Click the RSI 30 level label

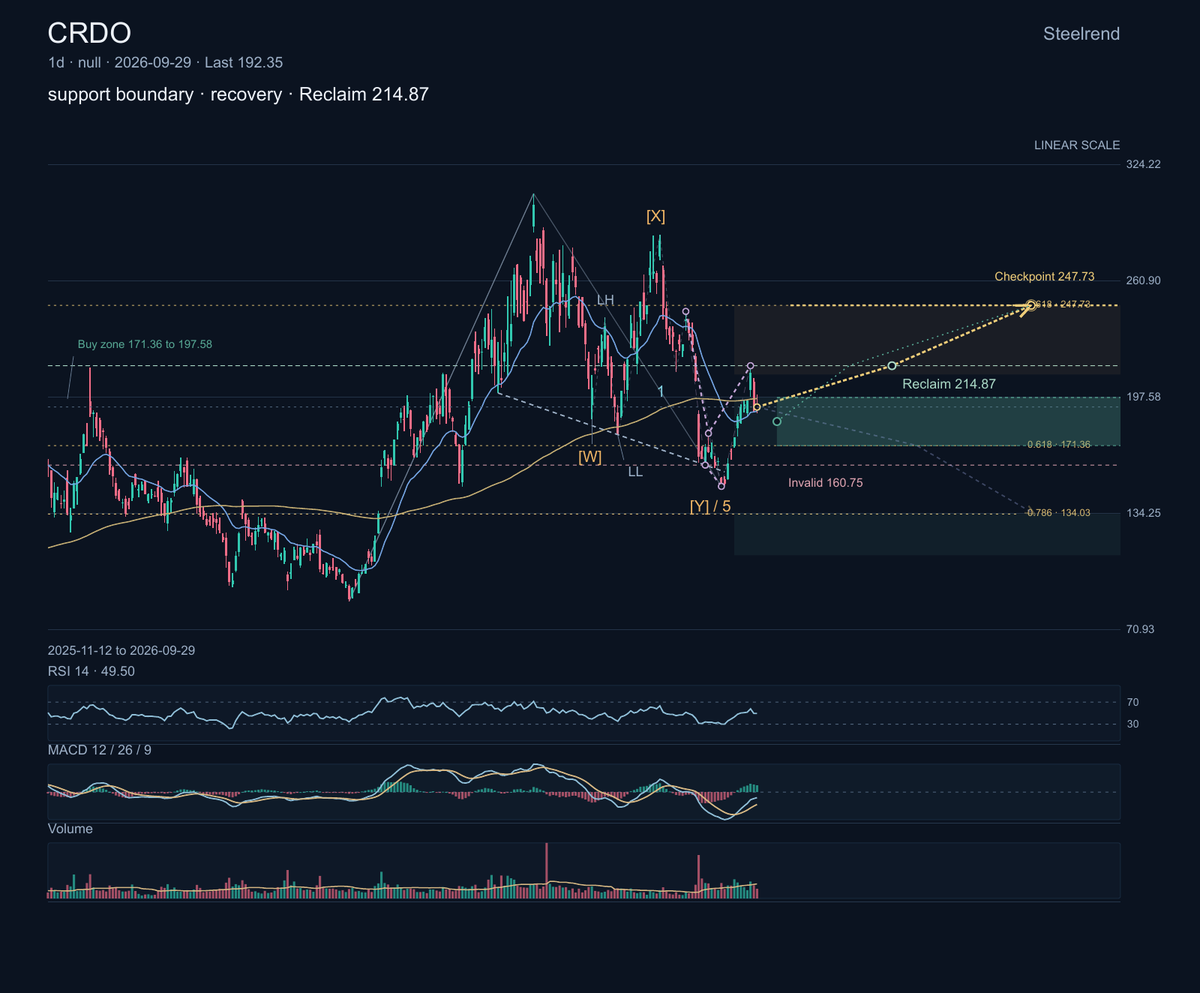click(1132, 724)
